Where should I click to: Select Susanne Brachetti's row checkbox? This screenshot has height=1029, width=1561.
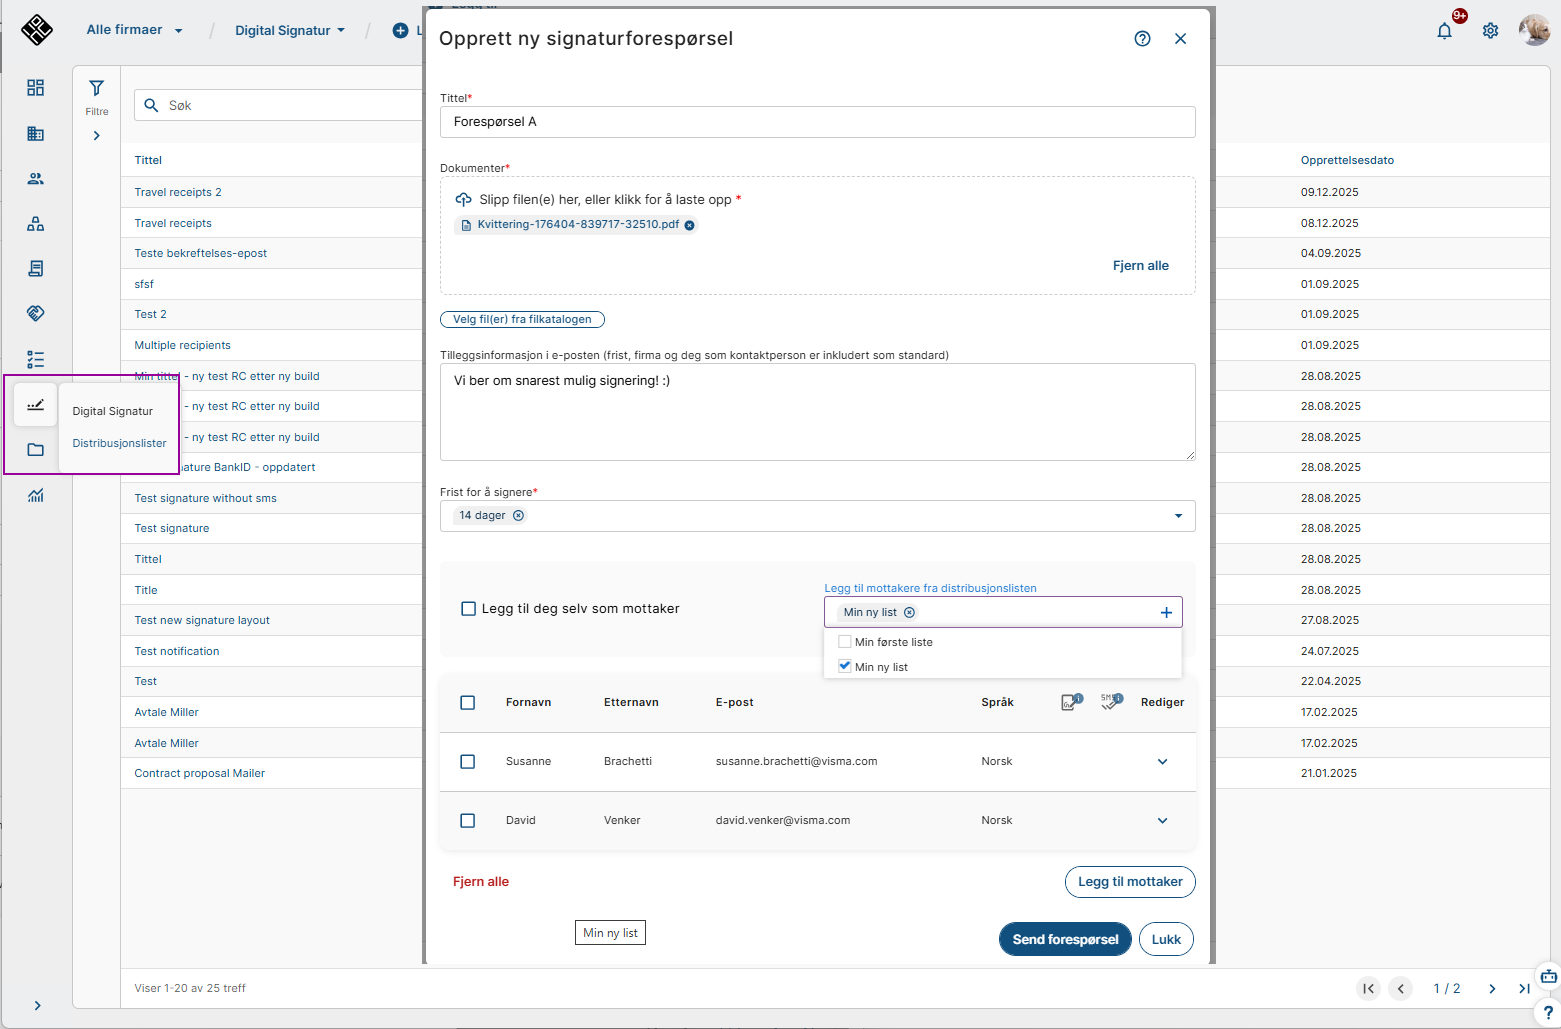(467, 762)
